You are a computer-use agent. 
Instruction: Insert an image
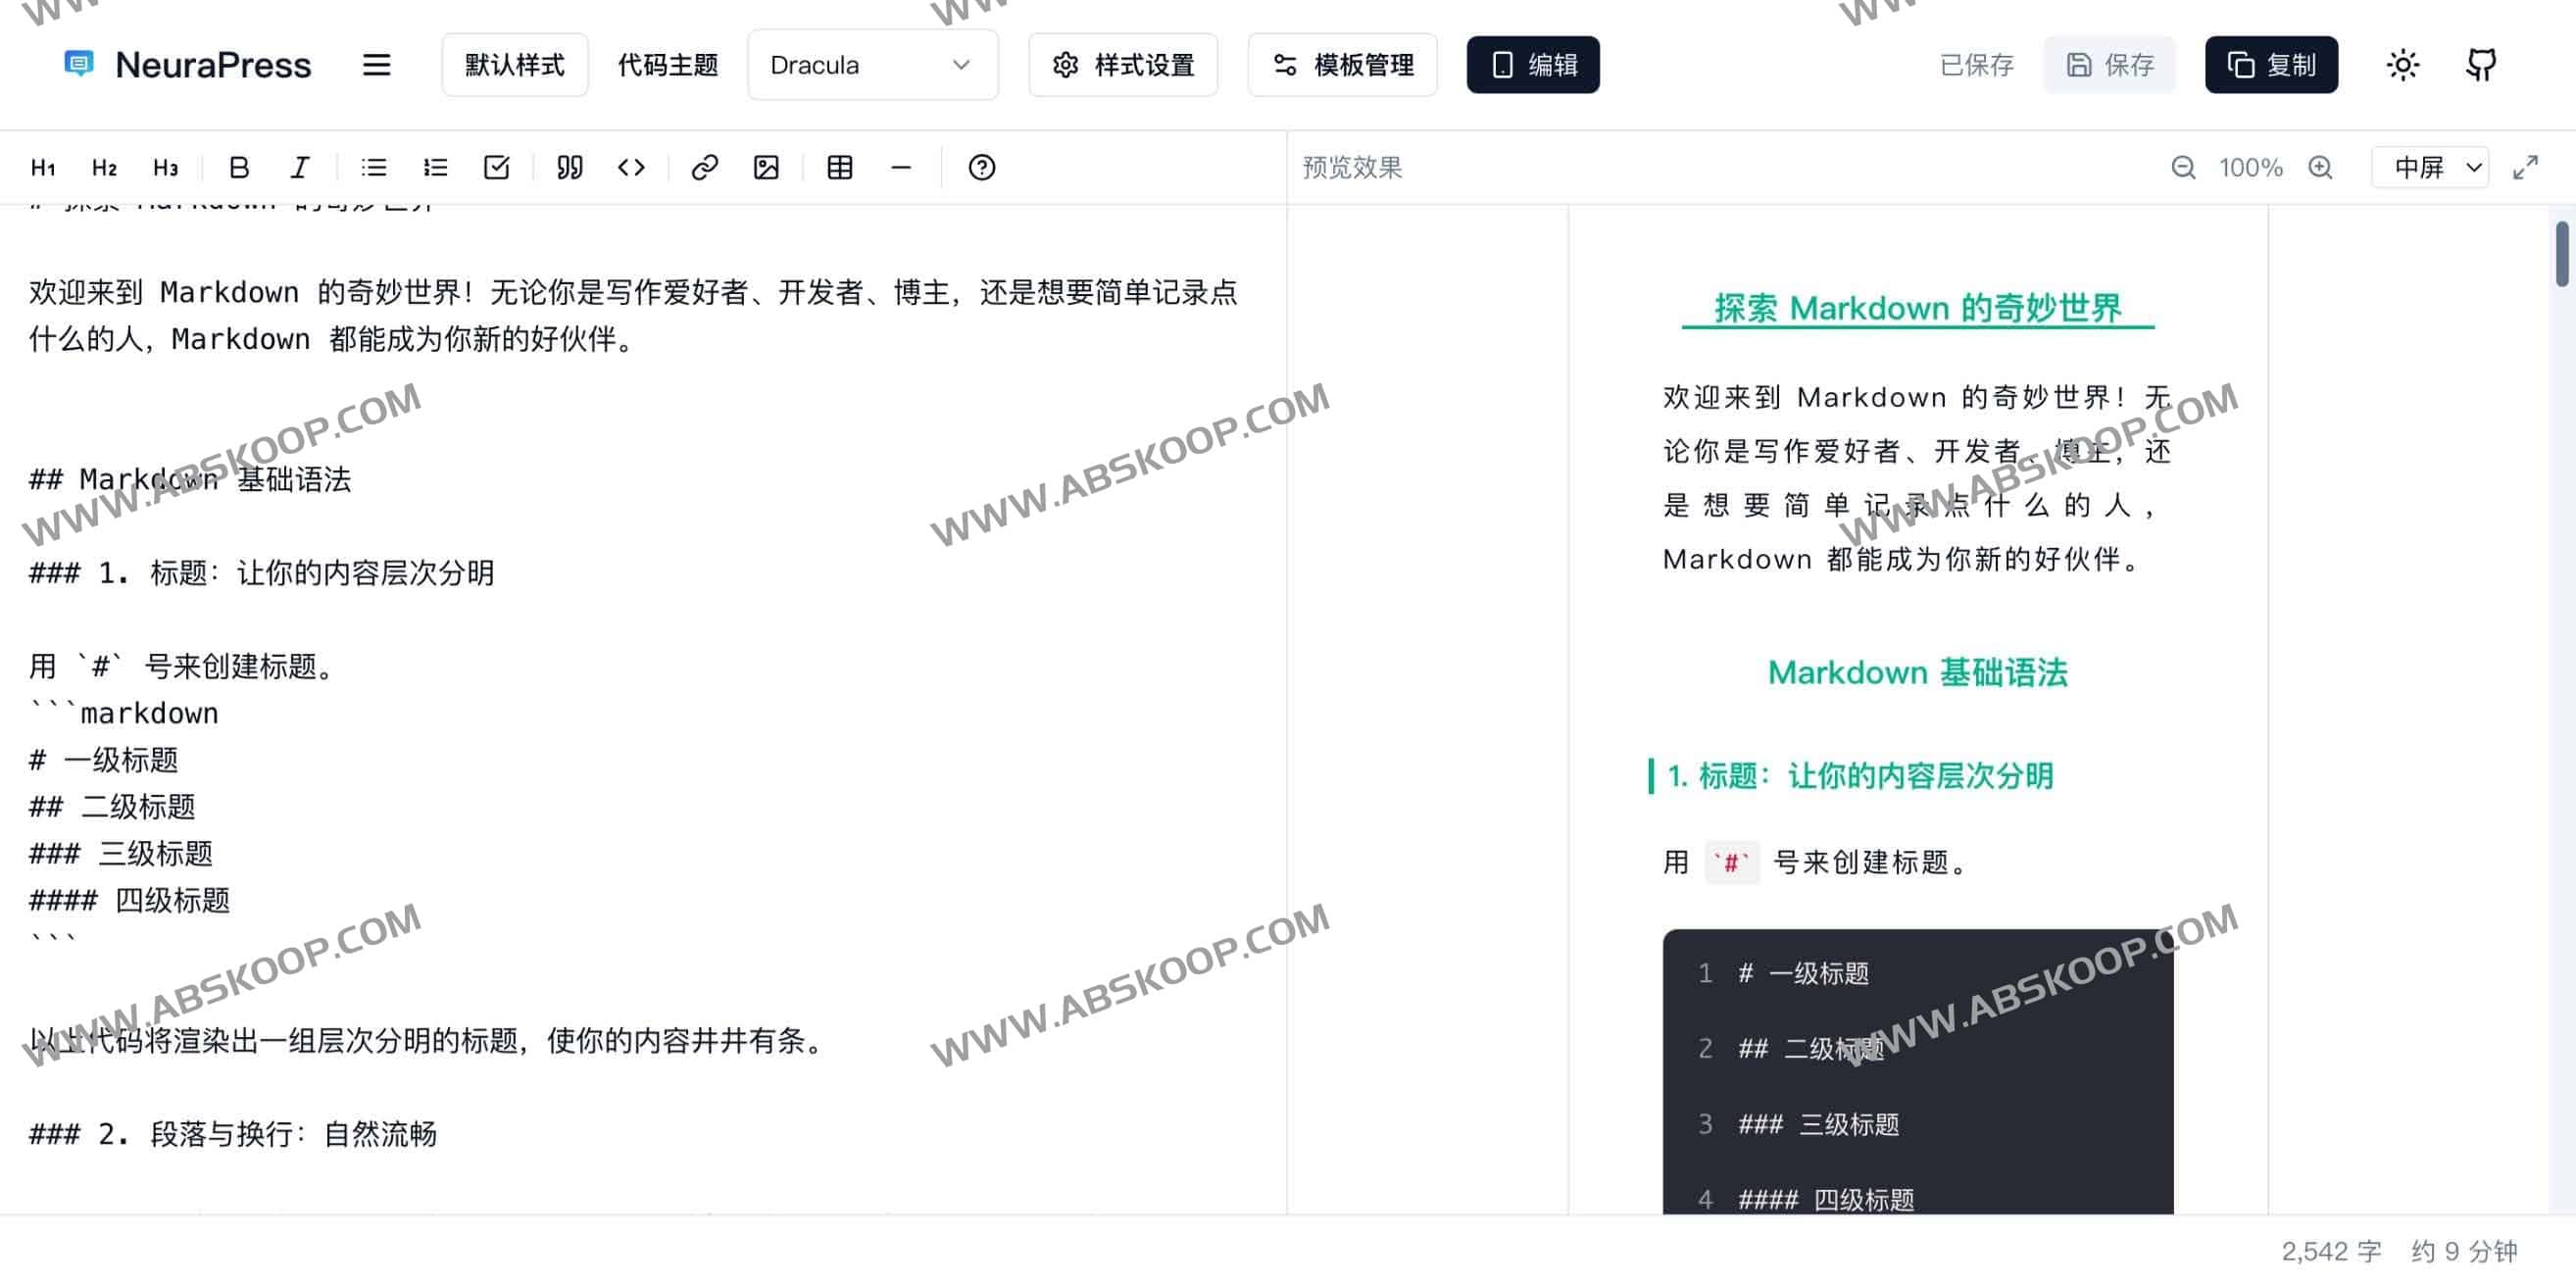coord(766,167)
